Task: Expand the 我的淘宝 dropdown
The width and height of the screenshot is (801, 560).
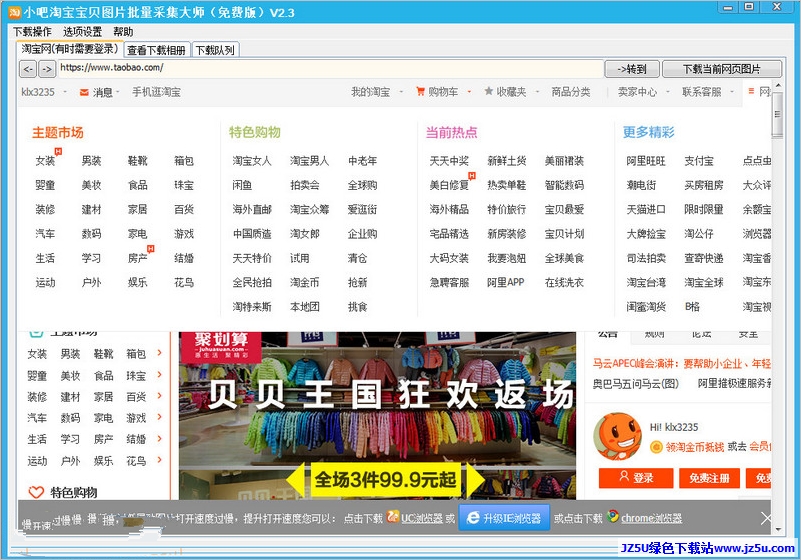Action: click(x=401, y=92)
